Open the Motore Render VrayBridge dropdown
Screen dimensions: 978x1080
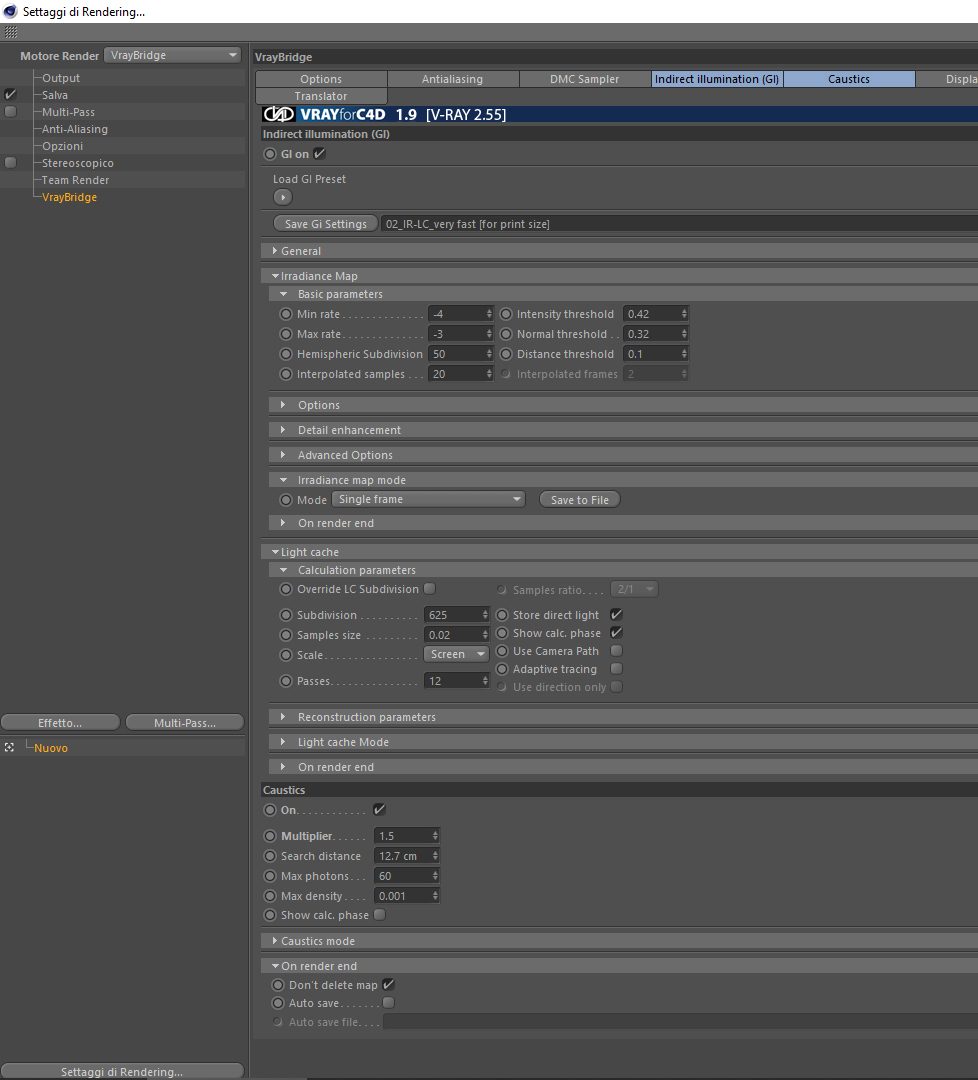172,55
